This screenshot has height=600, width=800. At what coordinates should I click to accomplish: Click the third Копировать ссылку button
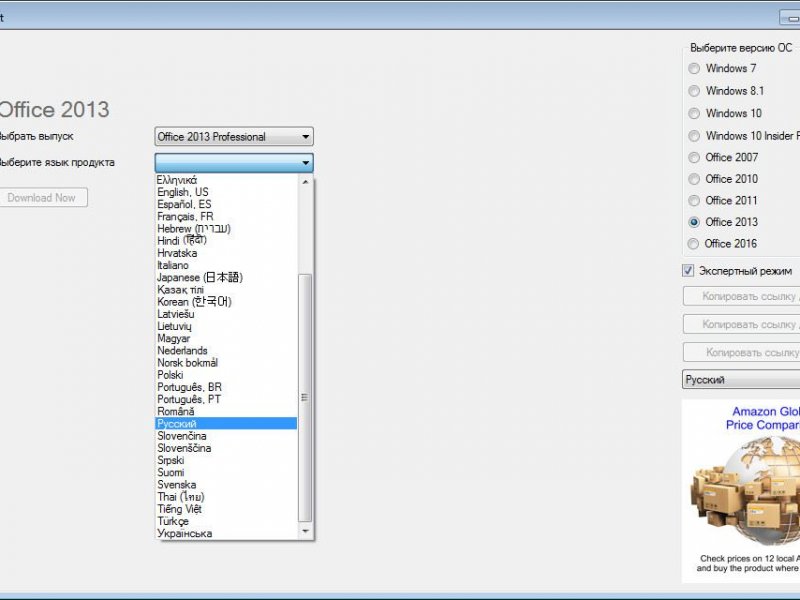(741, 352)
